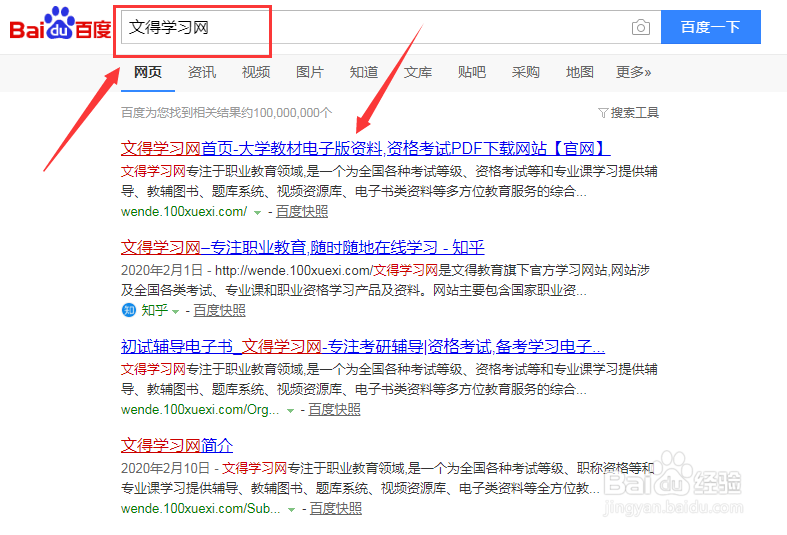This screenshot has height=535, width=787.
Task: Click the 百度一下 search button
Action: point(711,27)
